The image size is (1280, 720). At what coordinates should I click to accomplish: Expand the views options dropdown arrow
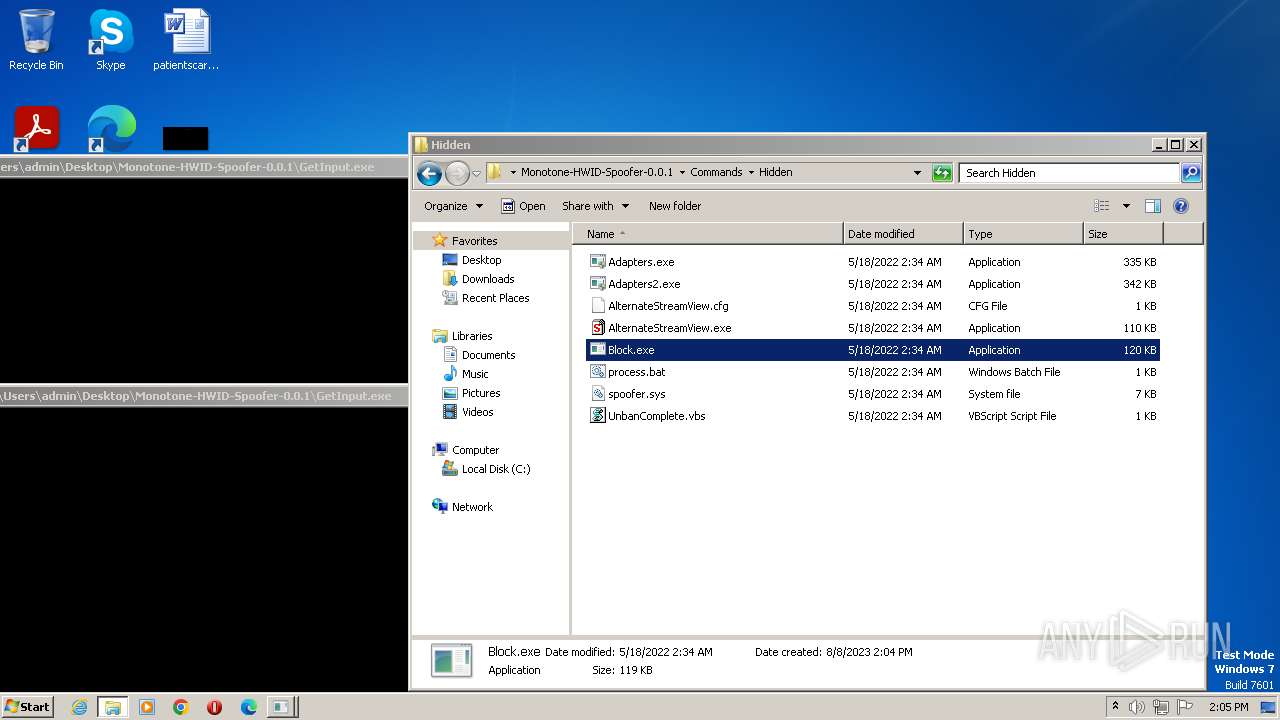[x=1126, y=206]
